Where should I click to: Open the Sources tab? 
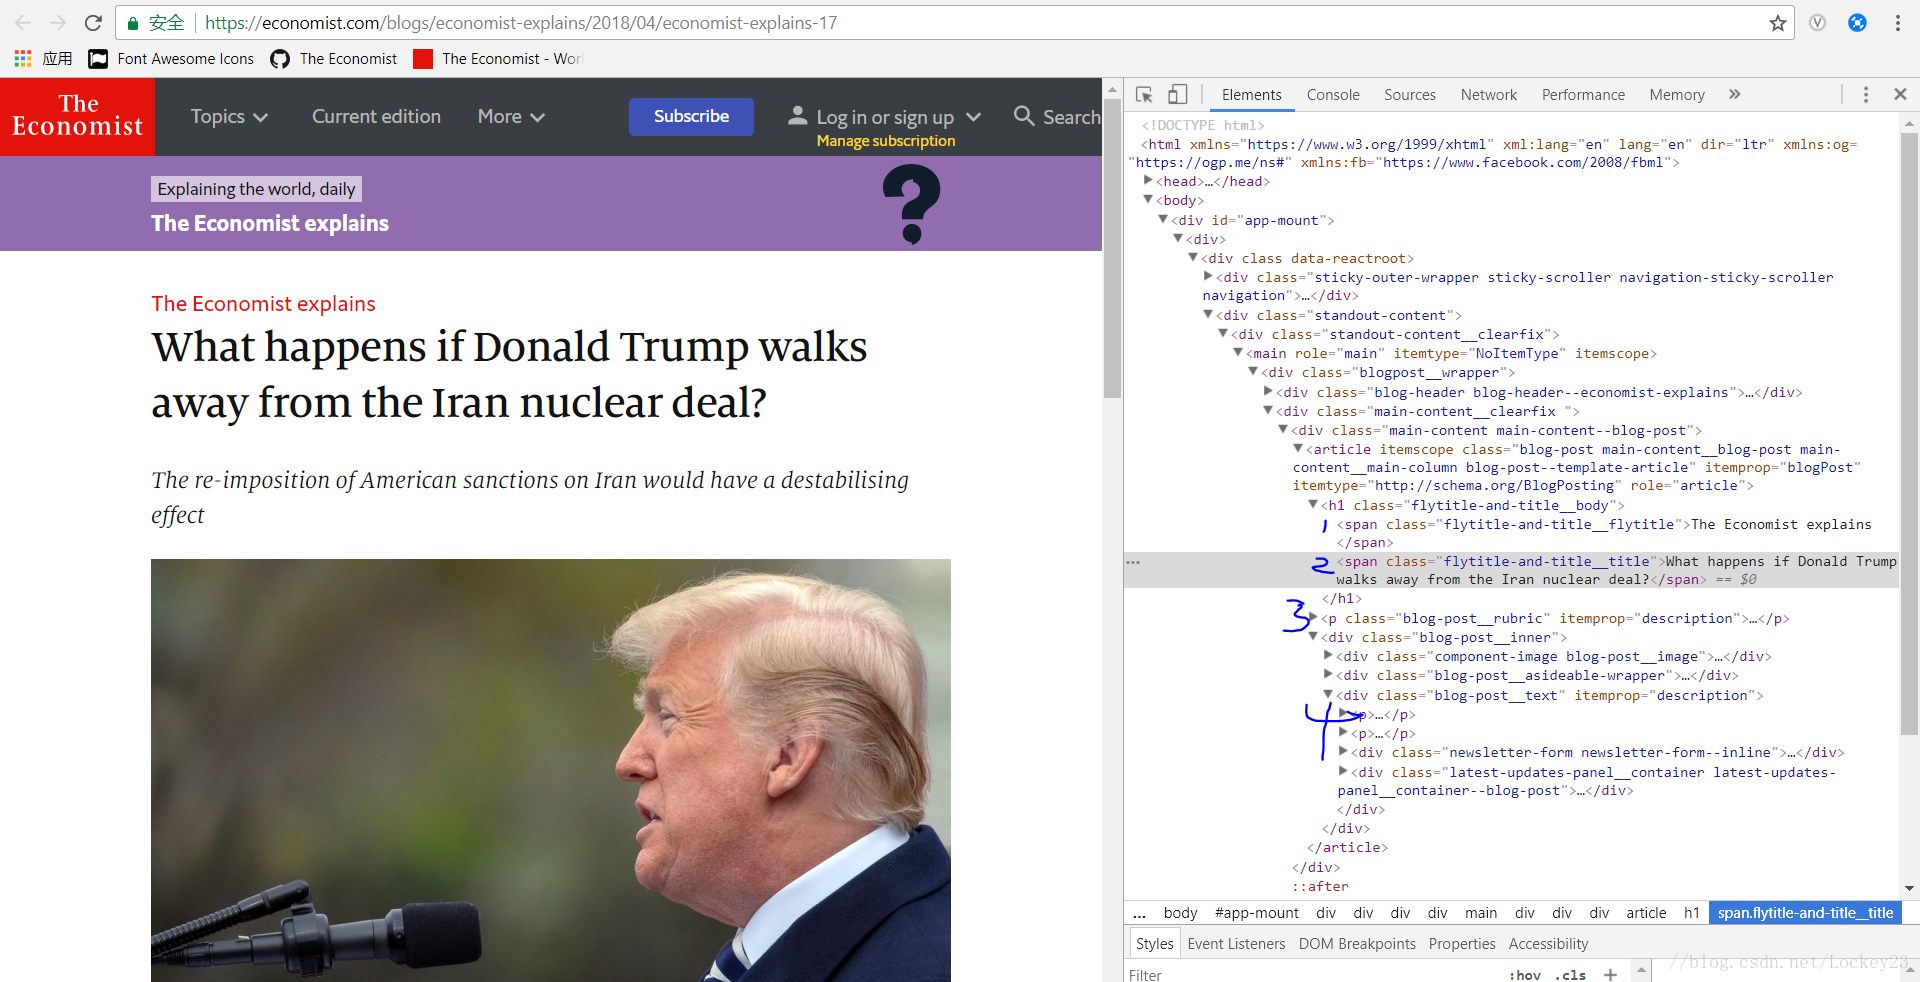pyautogui.click(x=1410, y=95)
